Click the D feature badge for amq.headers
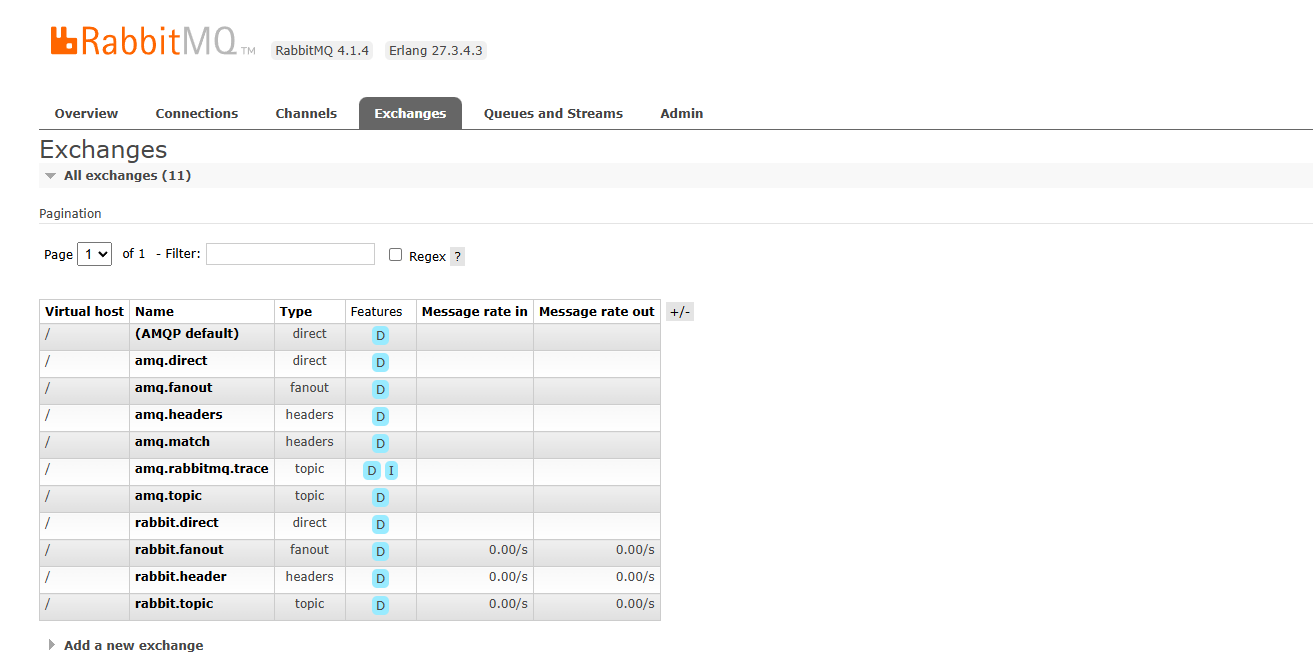Screen dimensions: 1313x665 click(x=380, y=416)
